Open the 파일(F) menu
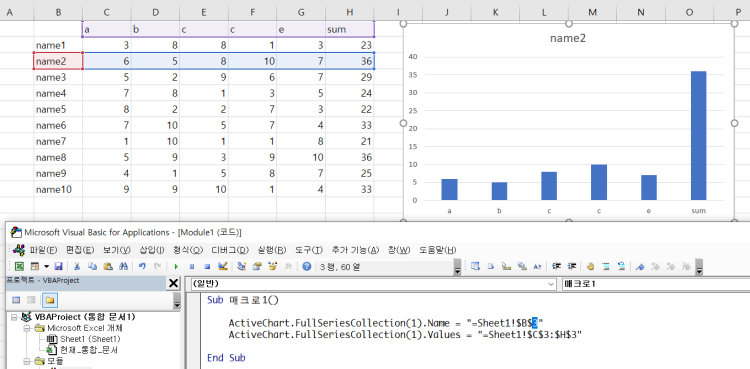The width and height of the screenshot is (750, 369). (x=43, y=250)
